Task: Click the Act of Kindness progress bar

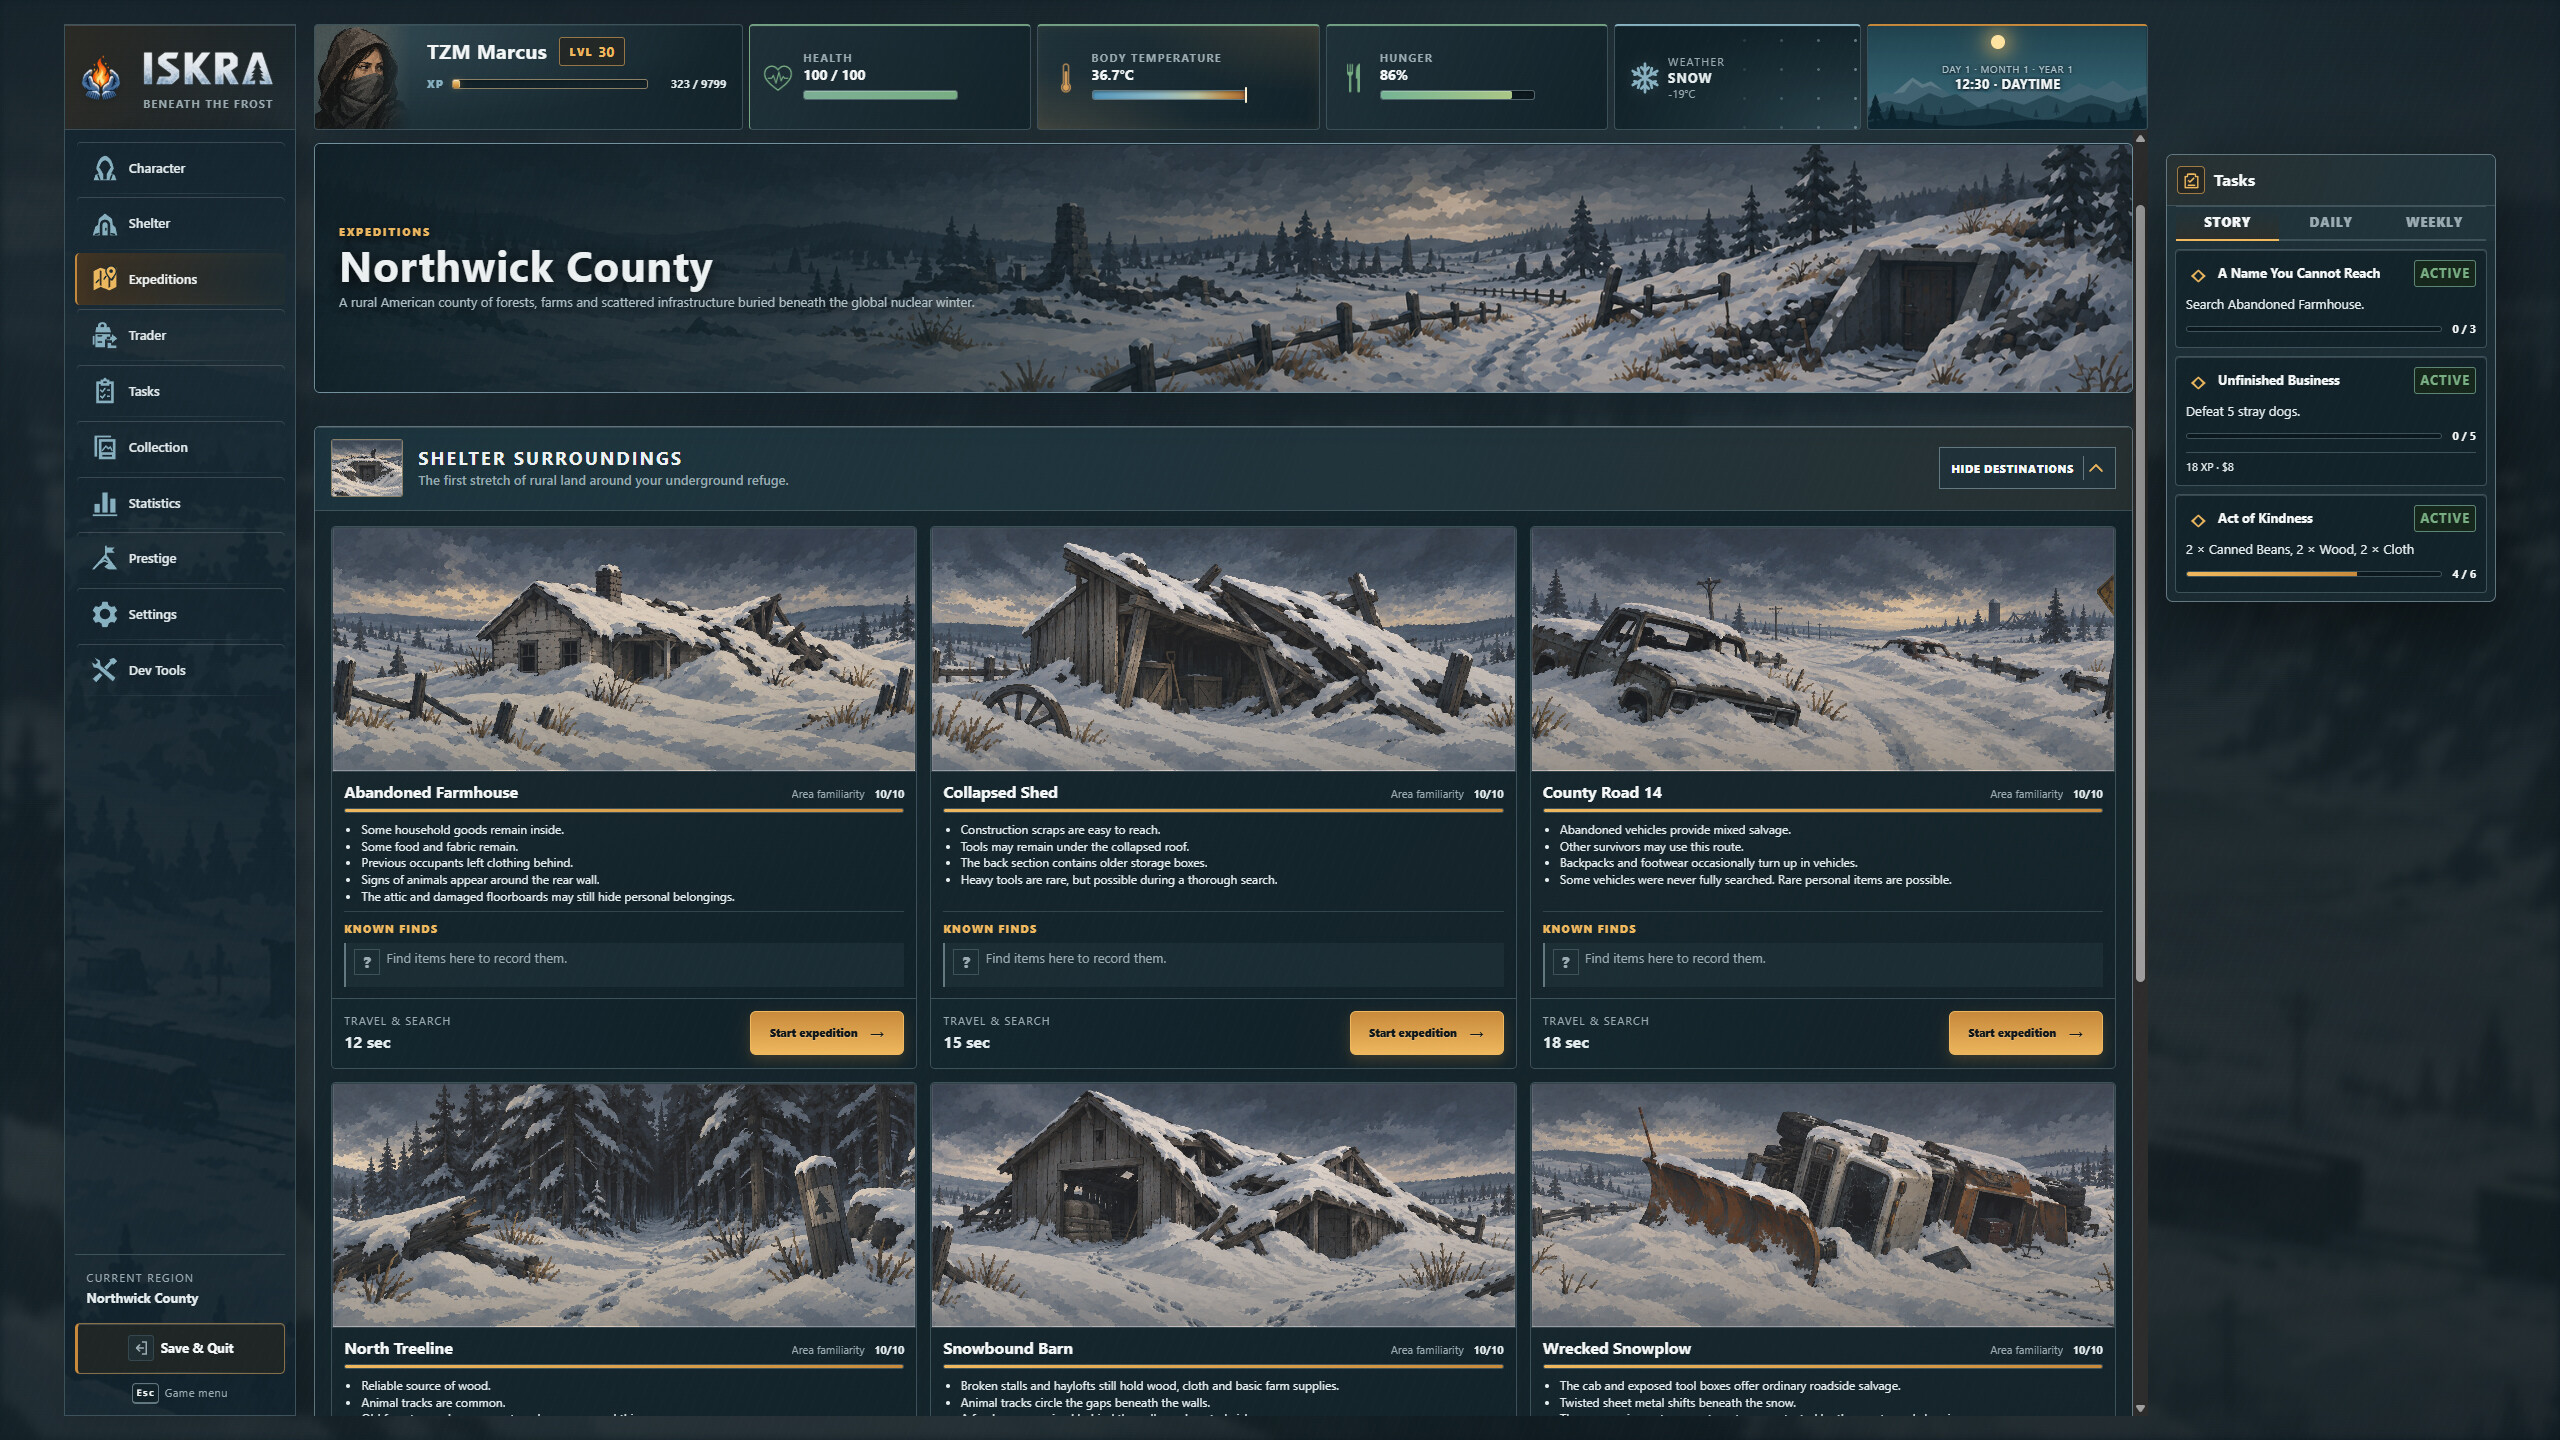Action: 2313,574
